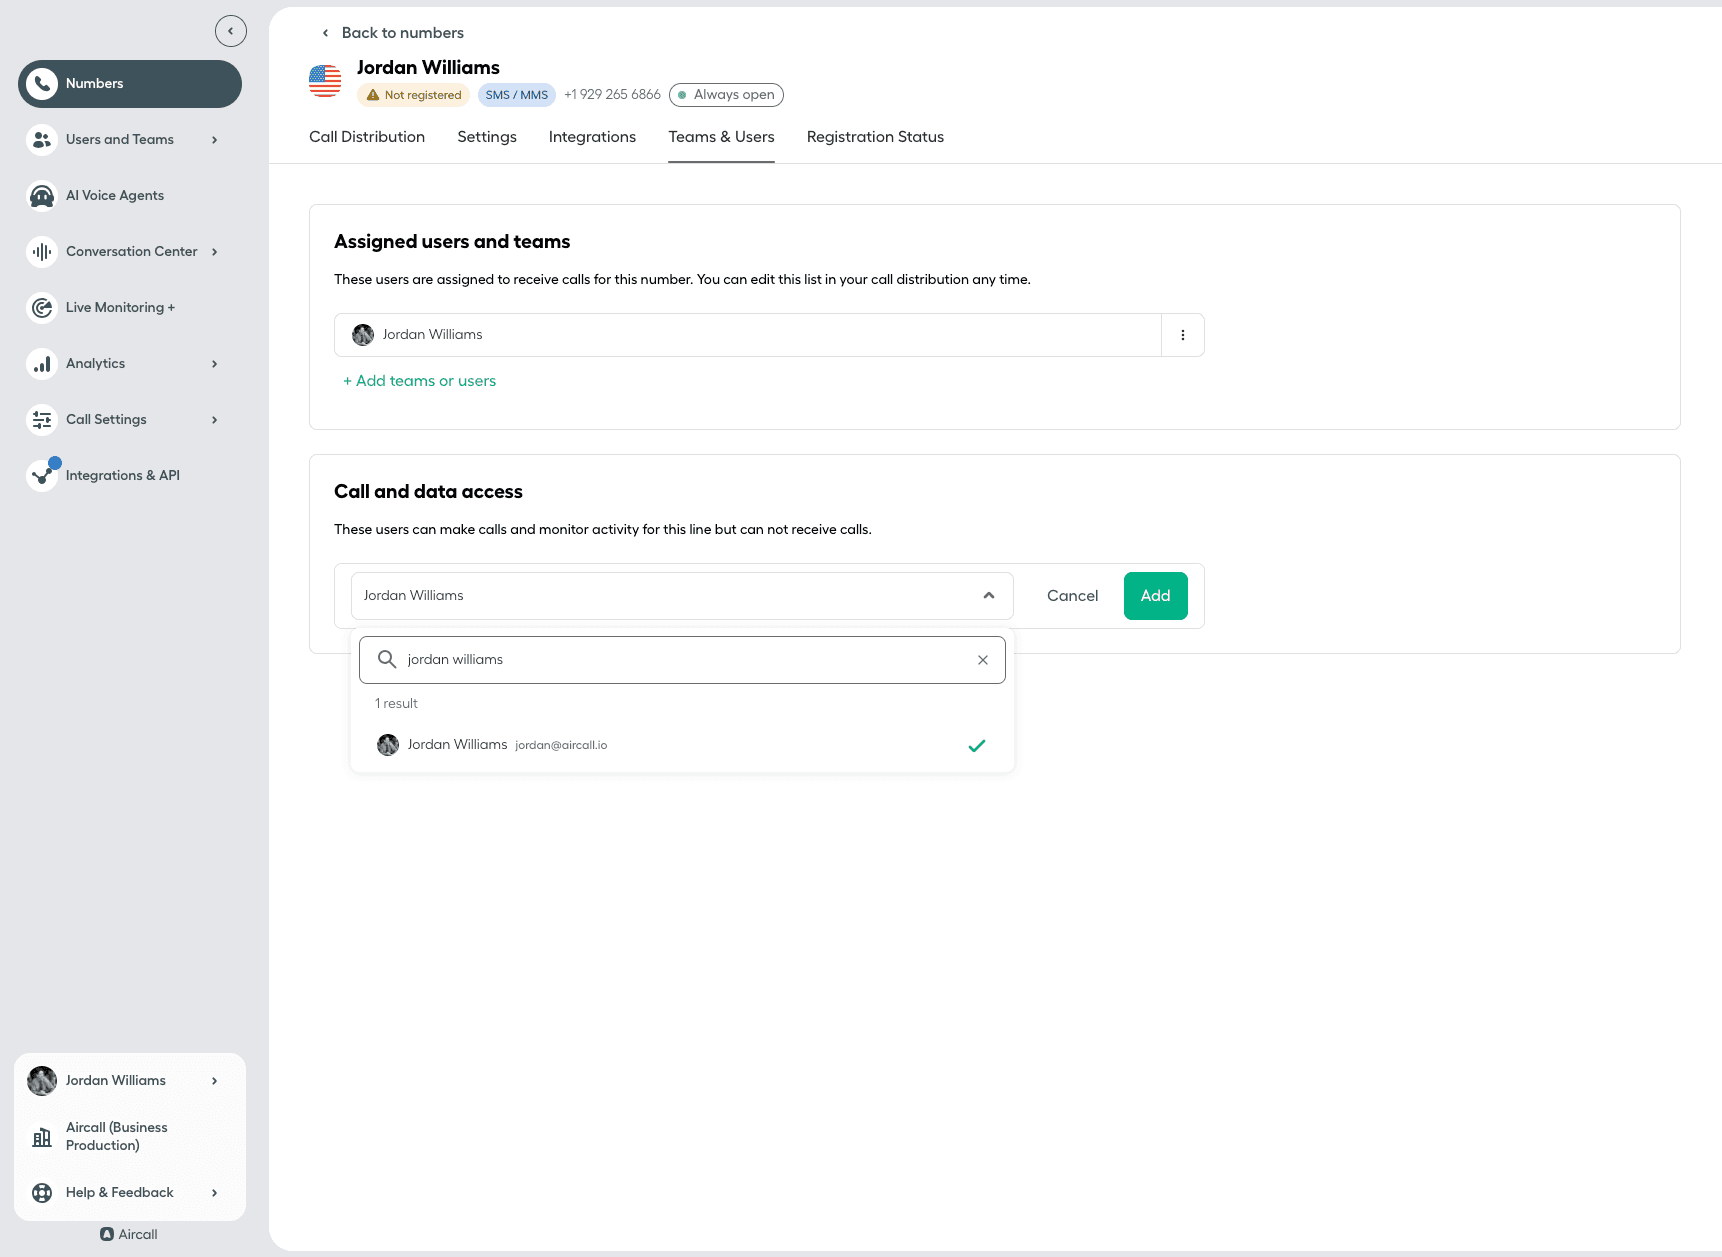Focus the jordan williams search input
The height and width of the screenshot is (1257, 1722).
coord(680,660)
